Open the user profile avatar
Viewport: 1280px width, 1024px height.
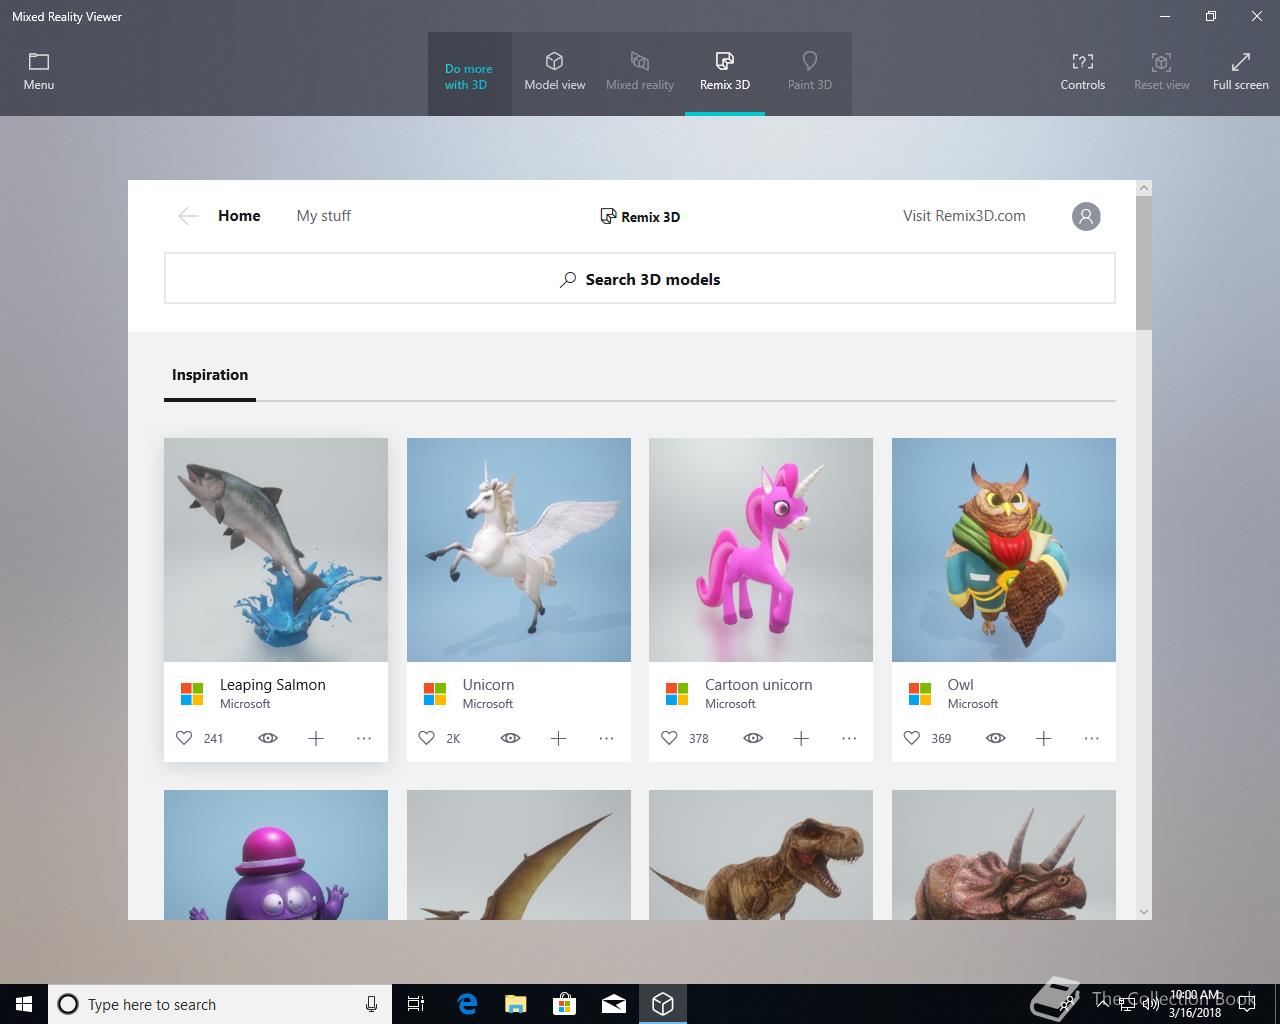(1086, 216)
